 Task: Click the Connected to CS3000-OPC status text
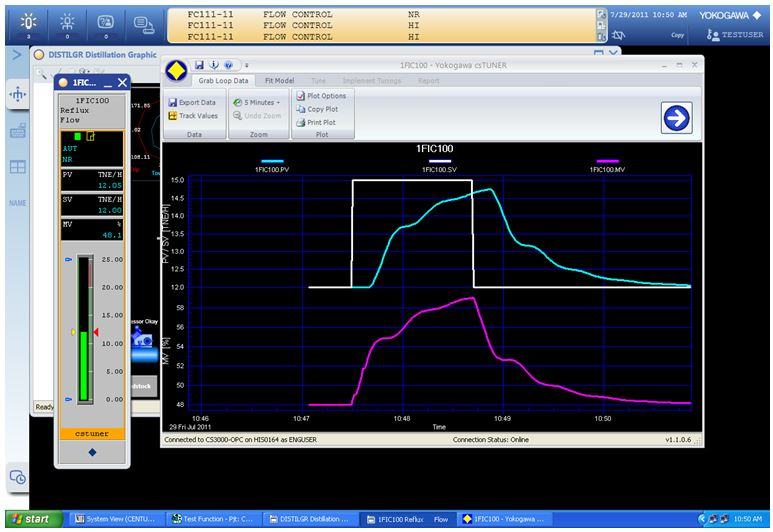(241, 440)
